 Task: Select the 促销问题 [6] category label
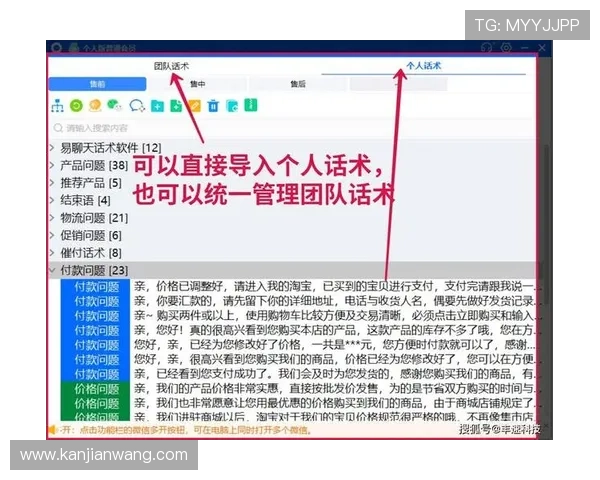[91, 235]
